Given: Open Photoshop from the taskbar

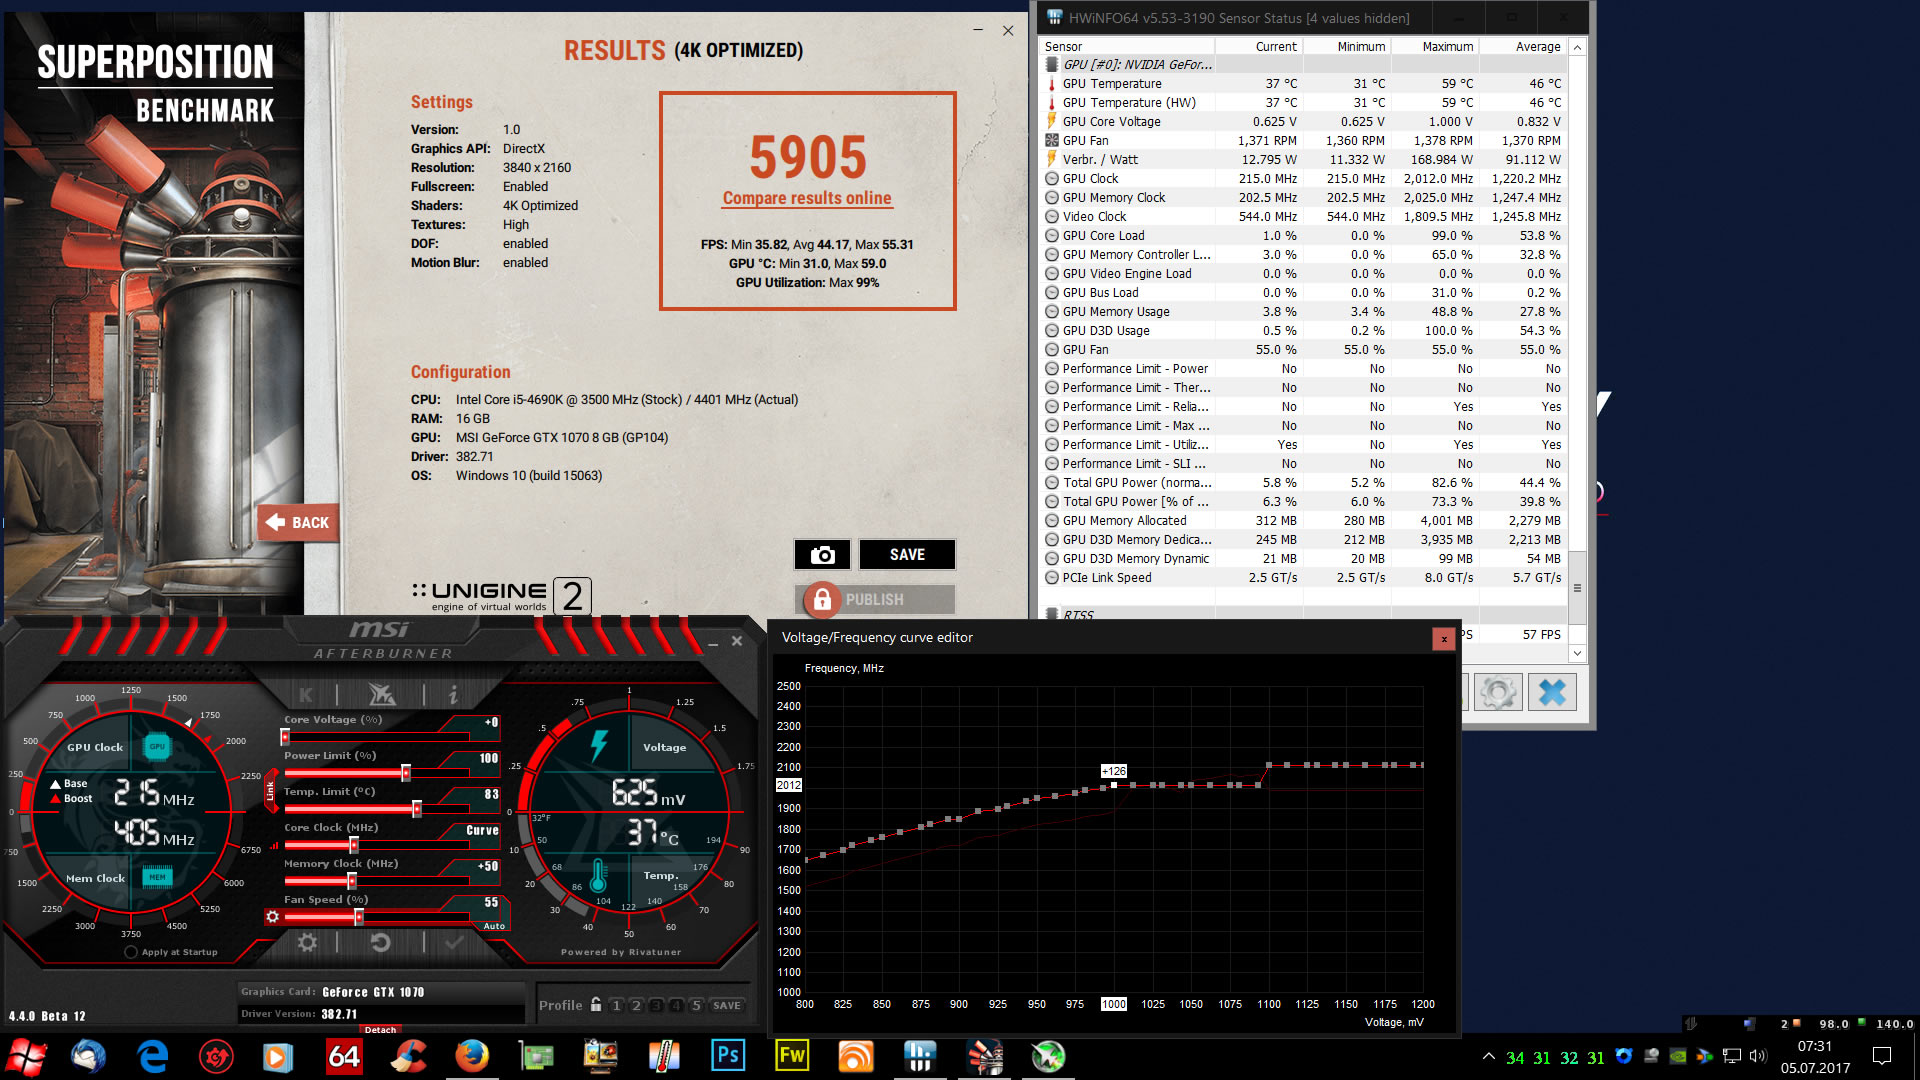Looking at the screenshot, I should click(x=728, y=1056).
